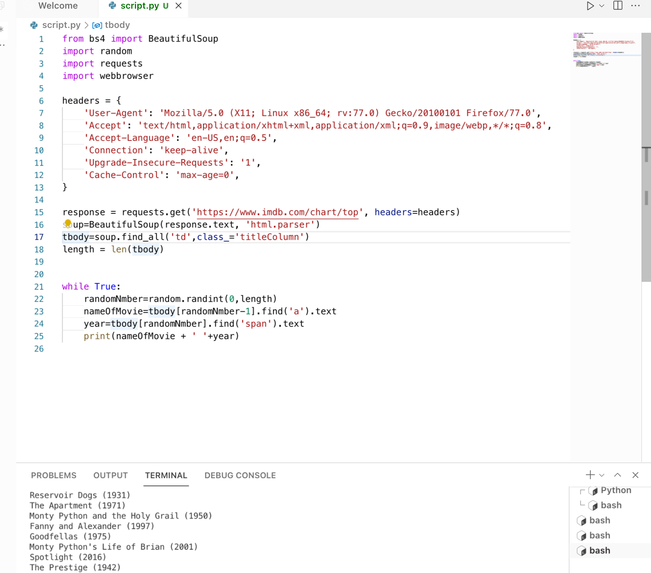Image resolution: width=651 pixels, height=573 pixels.
Task: Click line number 17 in gutter
Action: coord(39,237)
